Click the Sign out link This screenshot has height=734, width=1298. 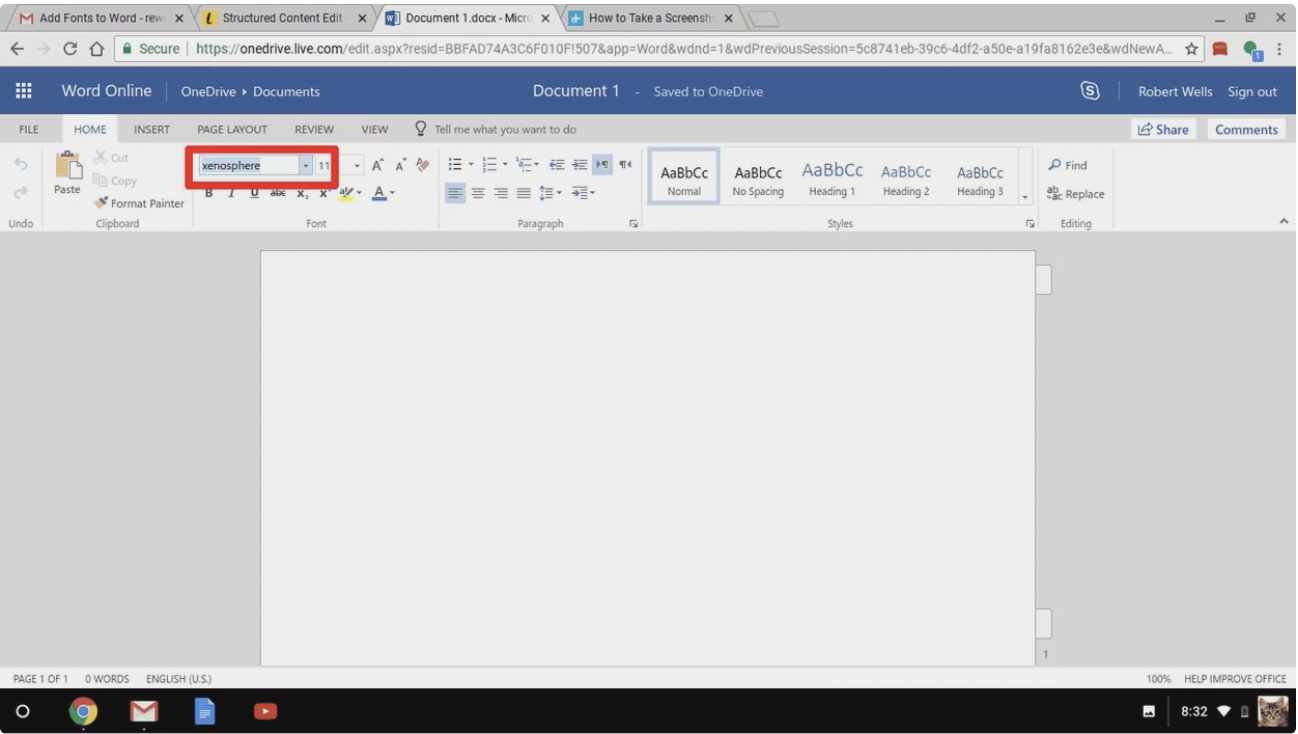coord(1252,91)
